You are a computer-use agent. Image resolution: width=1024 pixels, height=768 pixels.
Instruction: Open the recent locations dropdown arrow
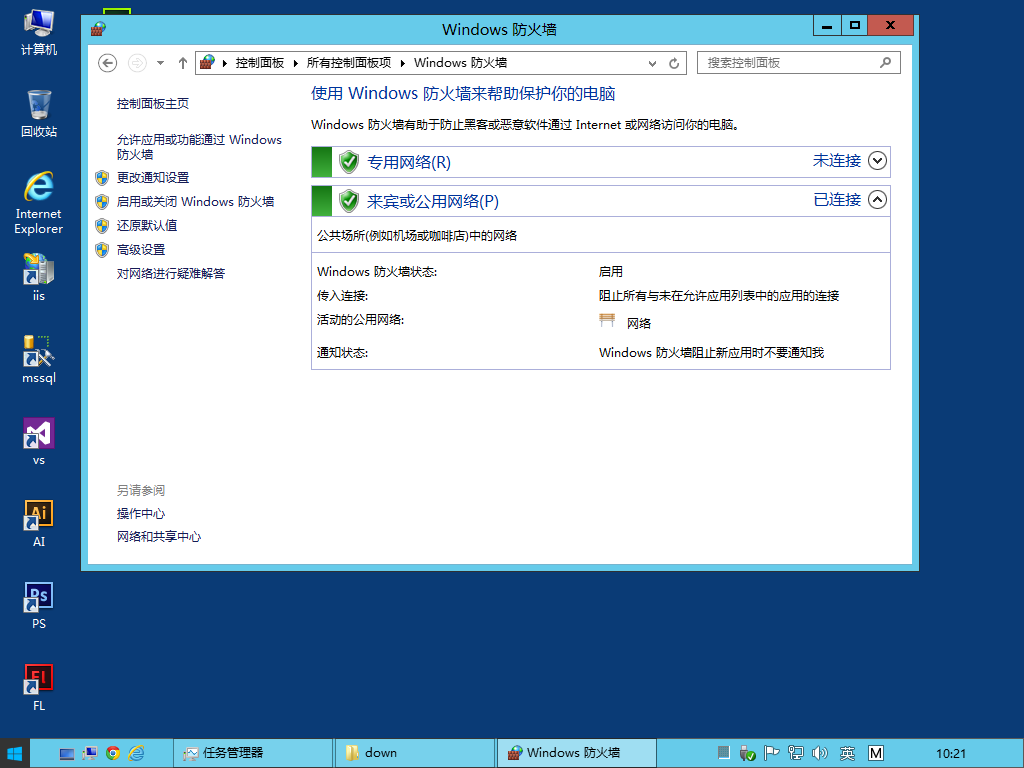click(x=161, y=63)
